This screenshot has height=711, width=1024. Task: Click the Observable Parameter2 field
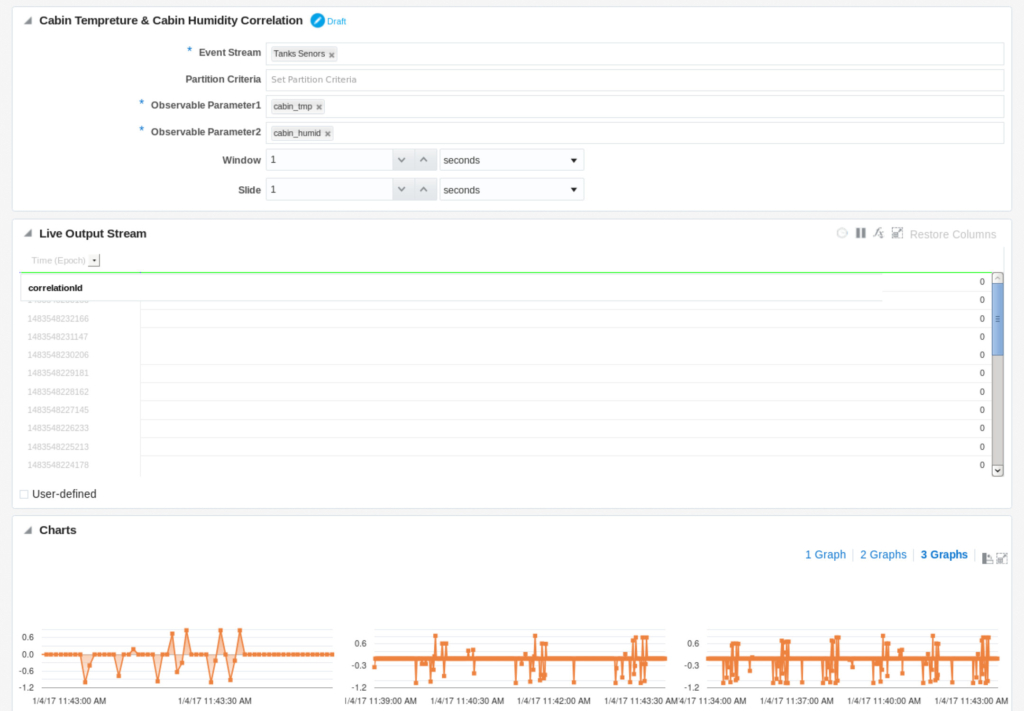(x=635, y=133)
